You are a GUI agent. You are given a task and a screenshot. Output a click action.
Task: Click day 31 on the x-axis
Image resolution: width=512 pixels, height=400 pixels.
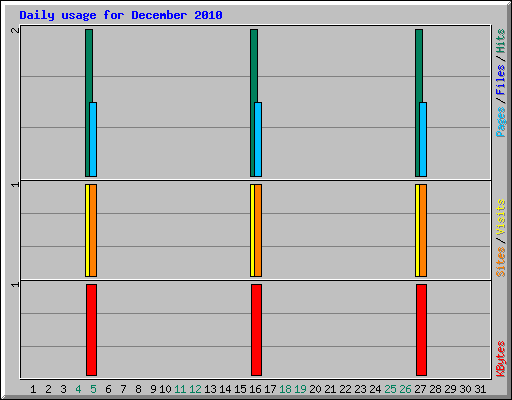tap(480, 389)
